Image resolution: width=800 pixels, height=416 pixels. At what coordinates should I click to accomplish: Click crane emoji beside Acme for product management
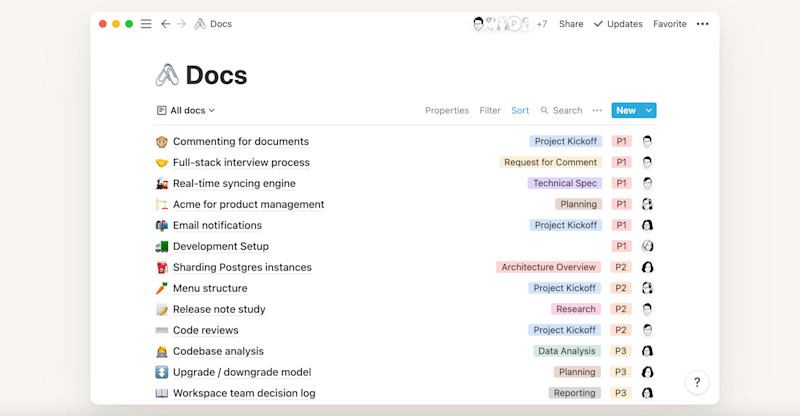162,204
